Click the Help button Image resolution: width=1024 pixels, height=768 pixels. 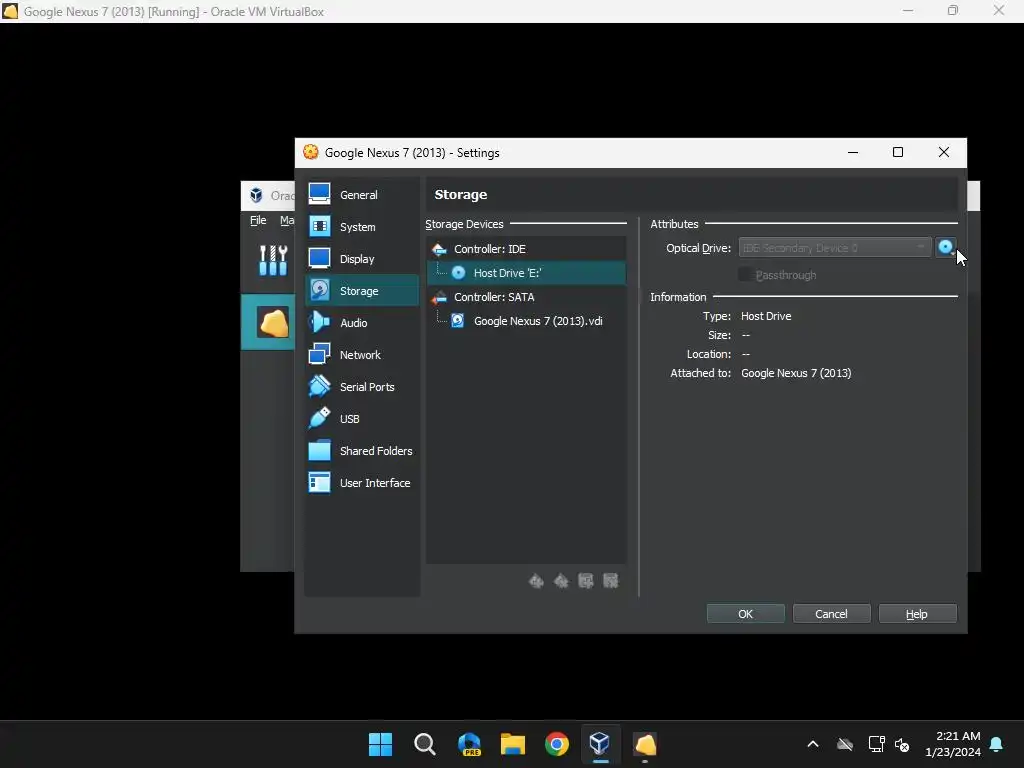918,614
